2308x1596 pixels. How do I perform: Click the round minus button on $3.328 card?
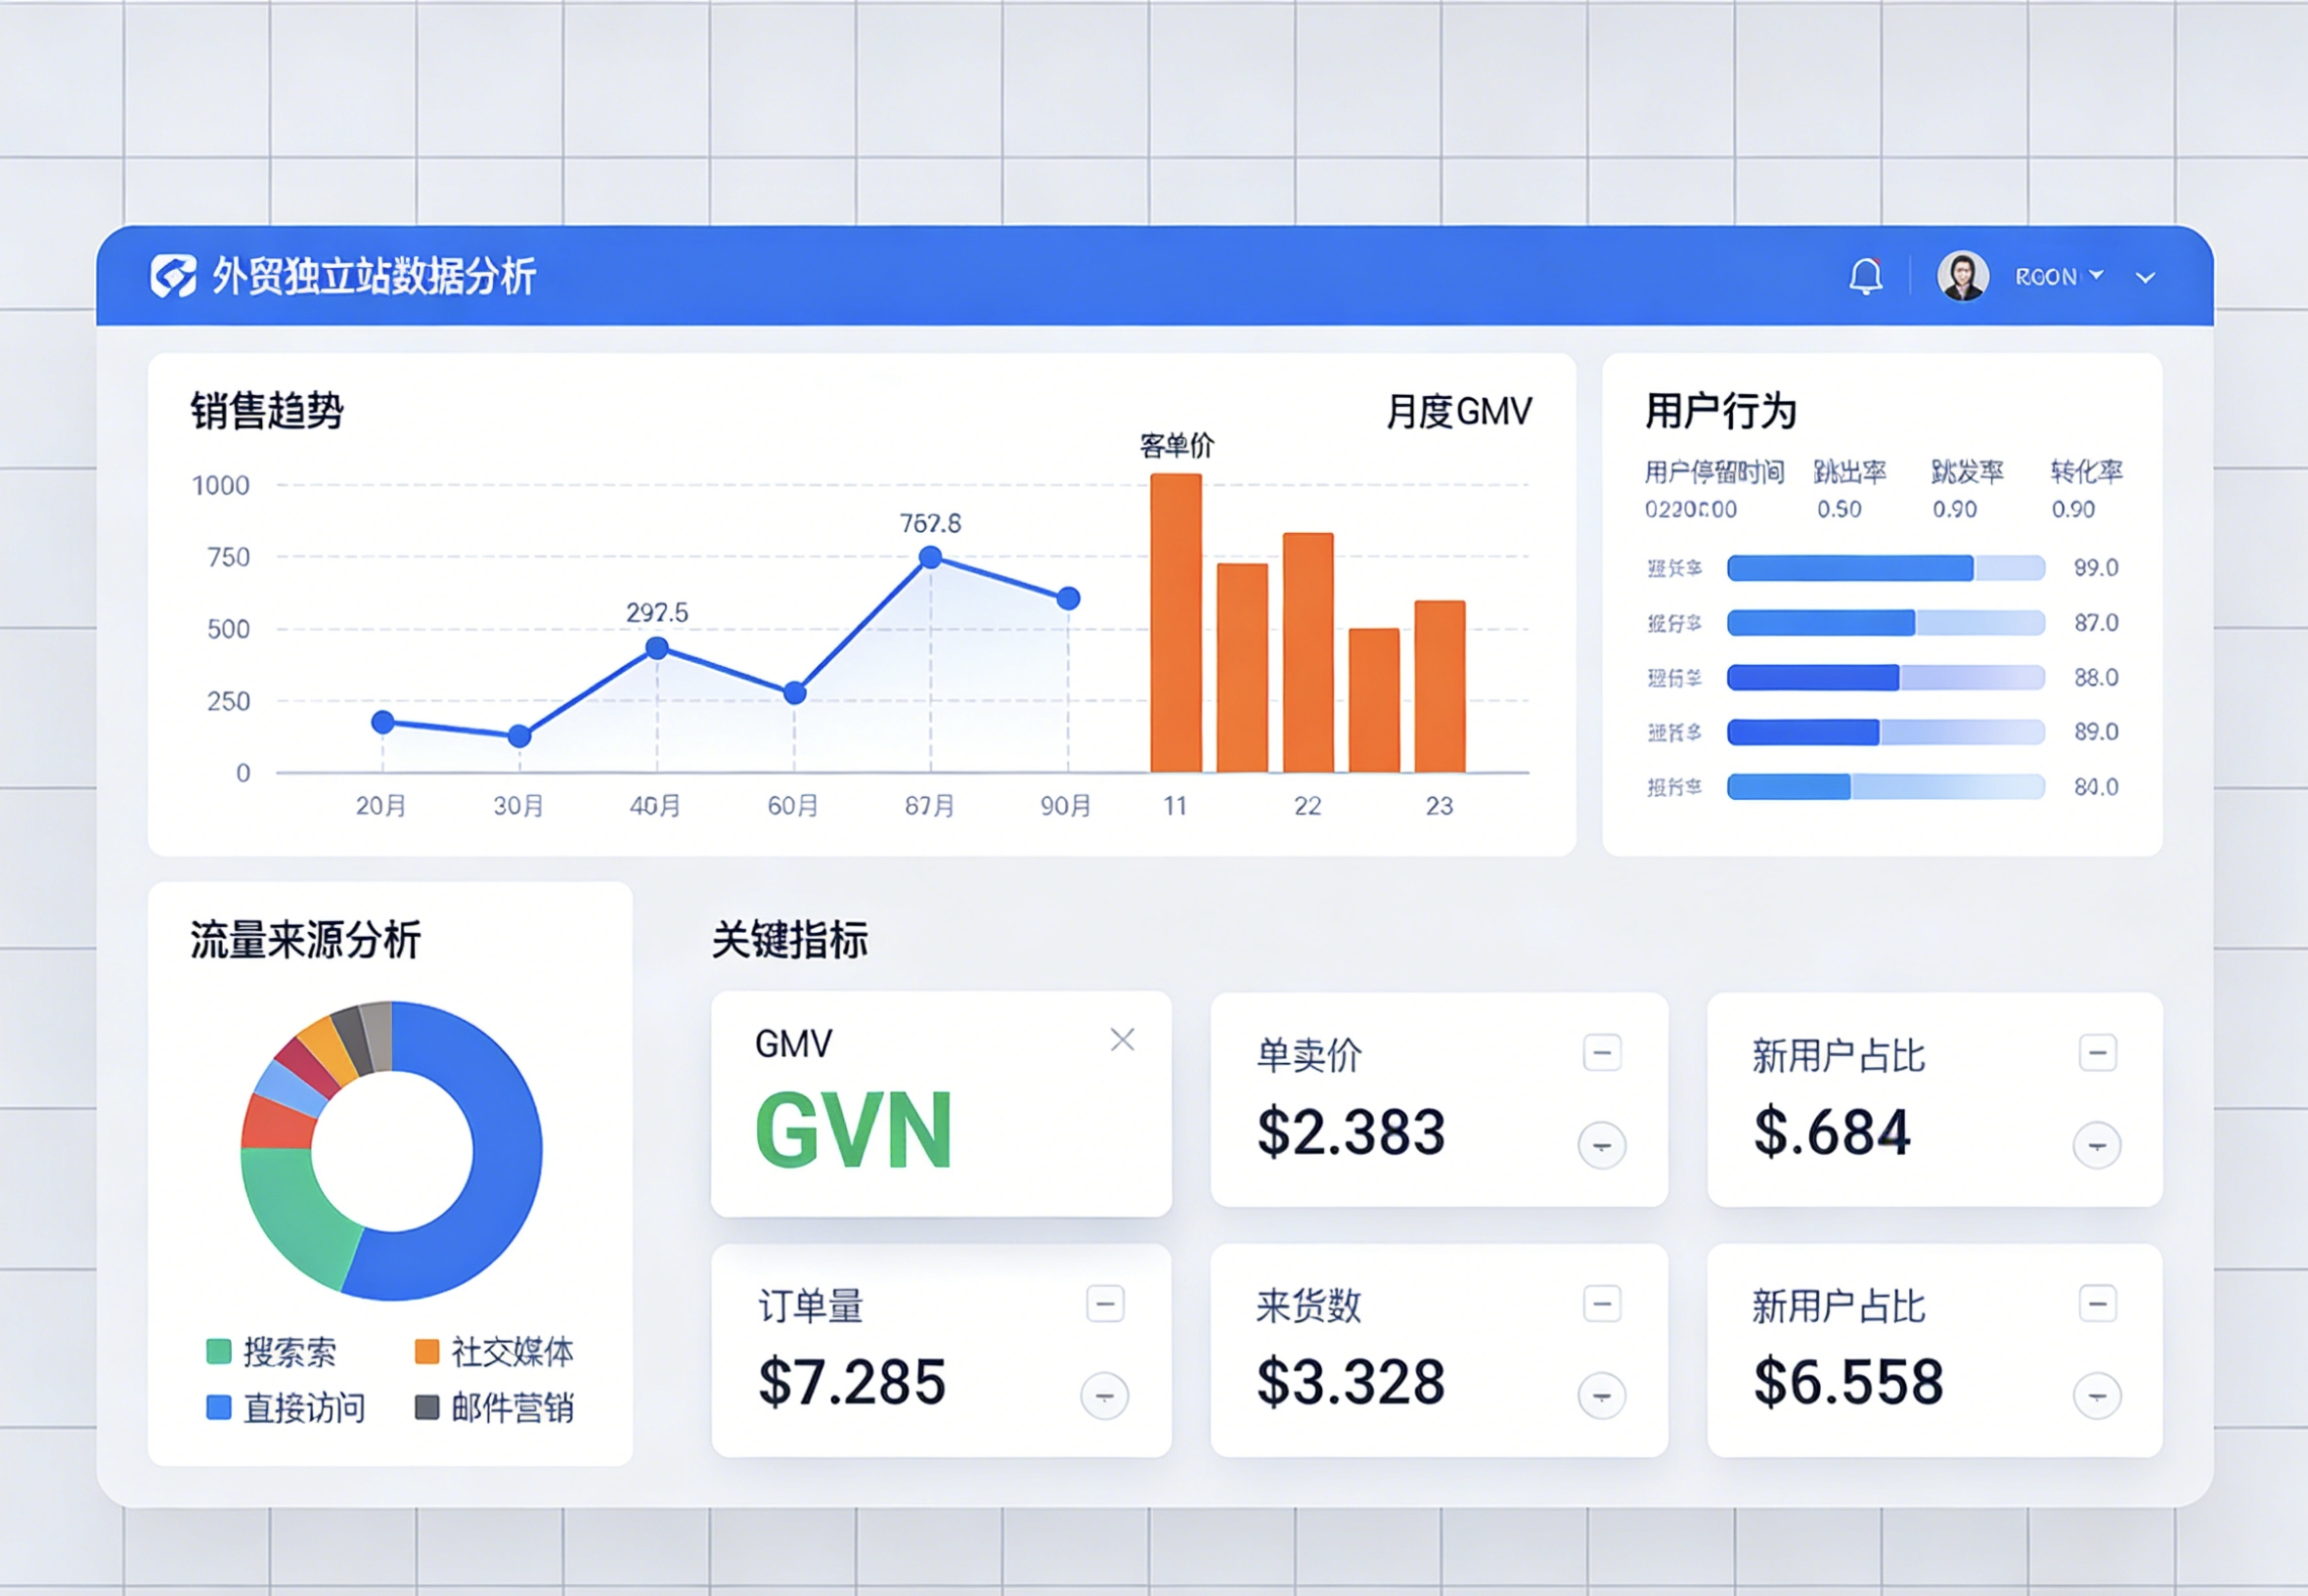pos(1601,1396)
